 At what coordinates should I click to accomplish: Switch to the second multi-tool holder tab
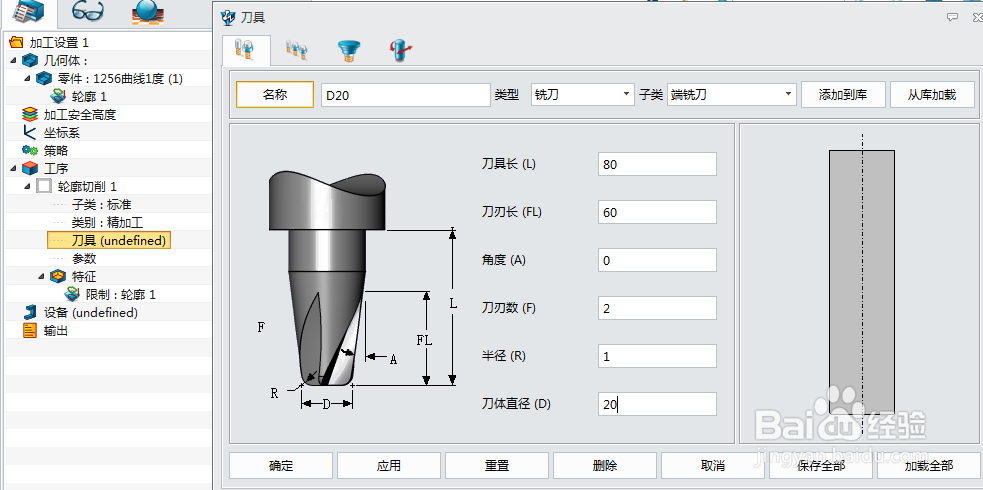point(296,50)
